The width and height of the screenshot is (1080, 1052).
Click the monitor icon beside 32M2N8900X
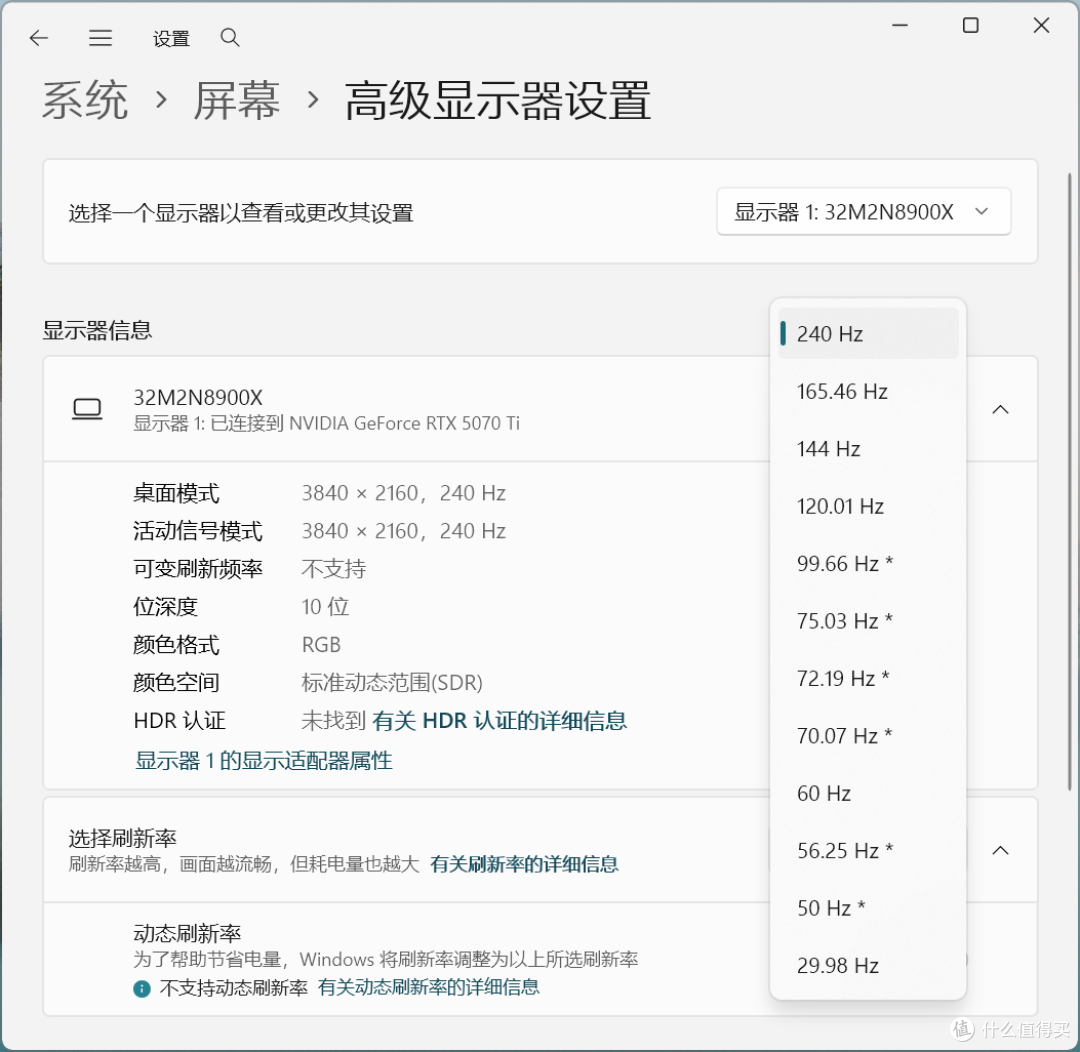point(87,409)
